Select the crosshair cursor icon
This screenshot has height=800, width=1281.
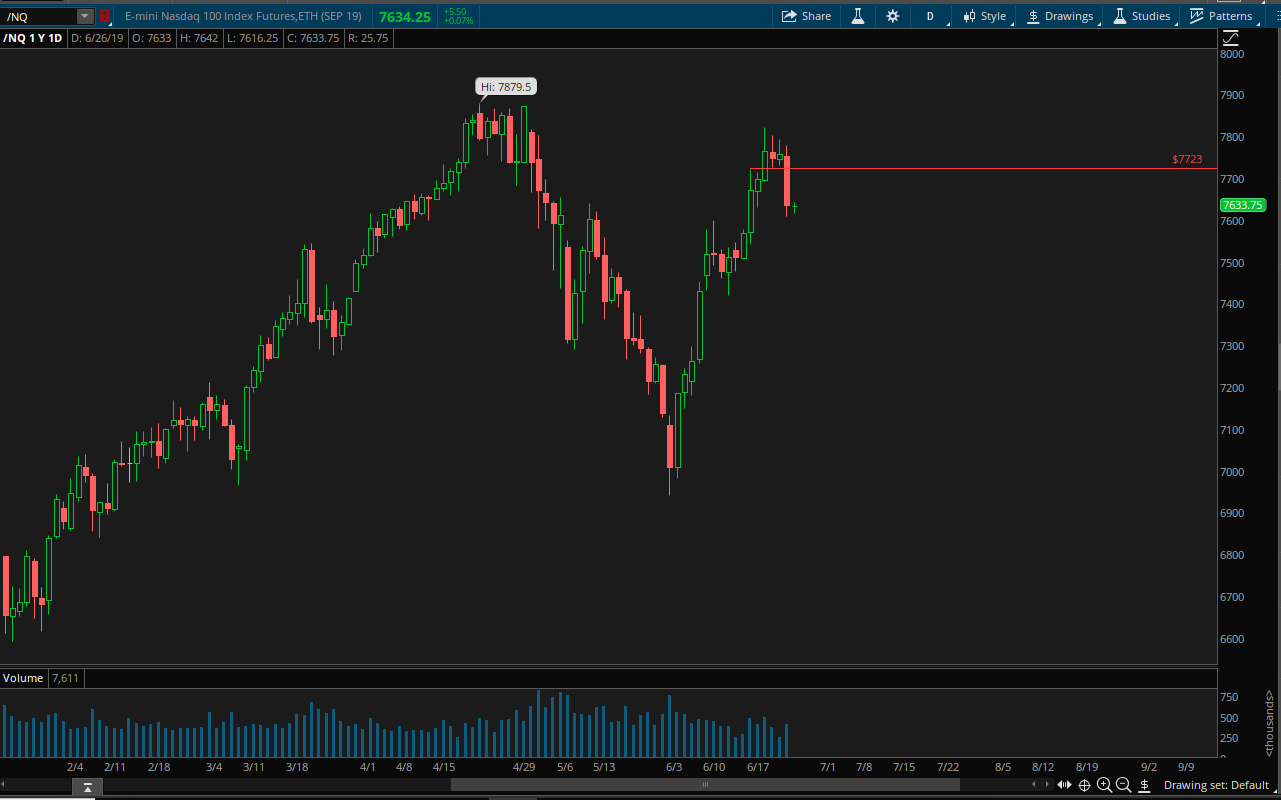point(1084,785)
